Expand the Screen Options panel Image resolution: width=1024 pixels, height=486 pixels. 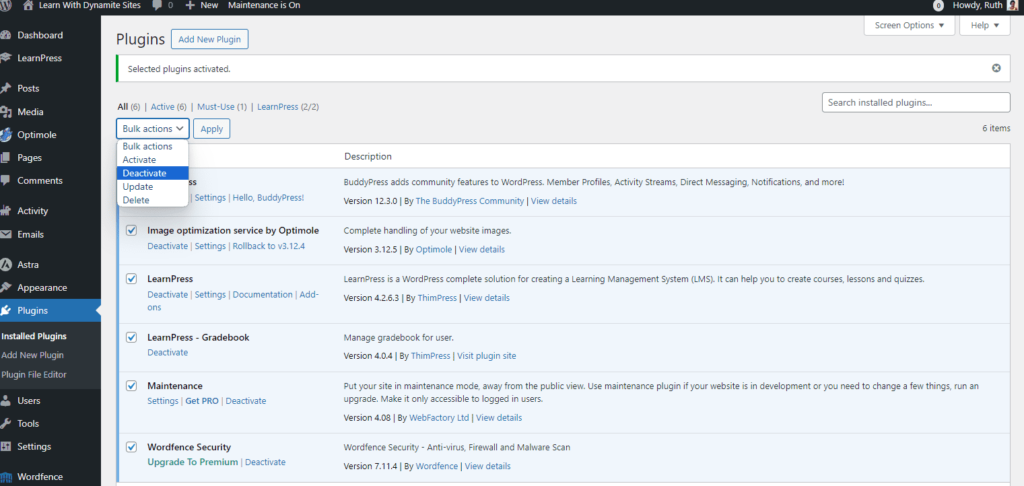click(908, 25)
